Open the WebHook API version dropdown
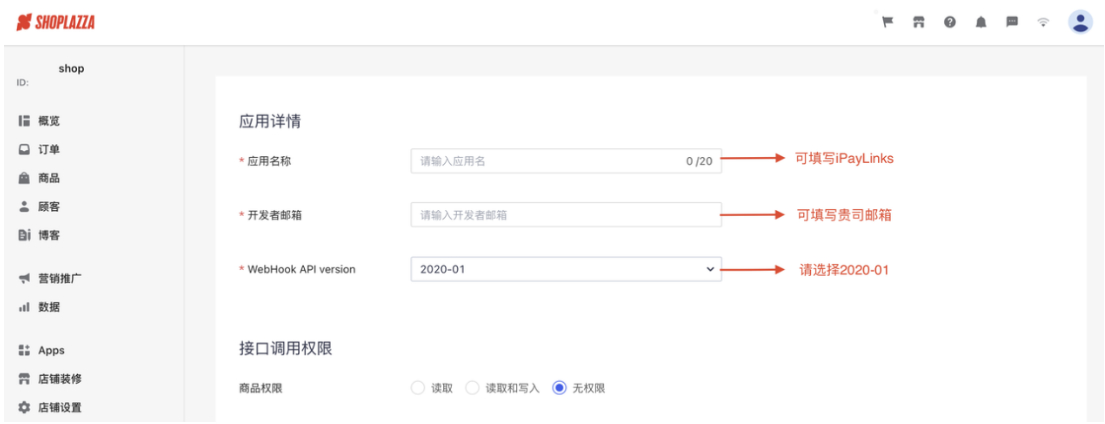Viewport: 1105px width, 424px height. [x=566, y=269]
